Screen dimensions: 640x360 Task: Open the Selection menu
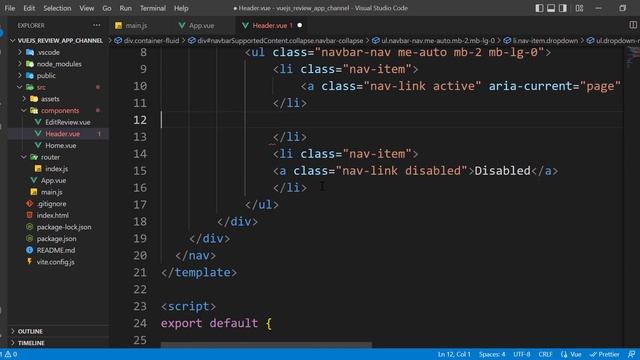point(57,8)
